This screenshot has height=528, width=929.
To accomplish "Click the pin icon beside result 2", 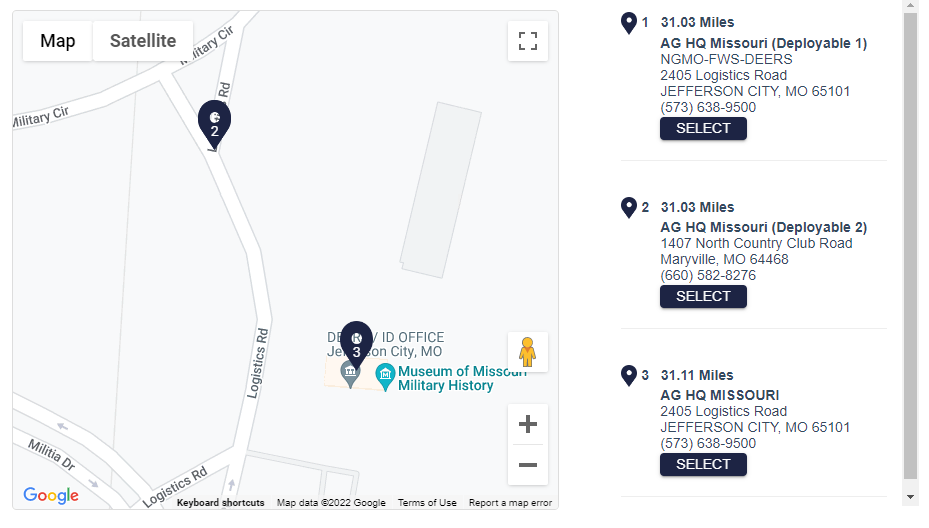I will (x=629, y=208).
